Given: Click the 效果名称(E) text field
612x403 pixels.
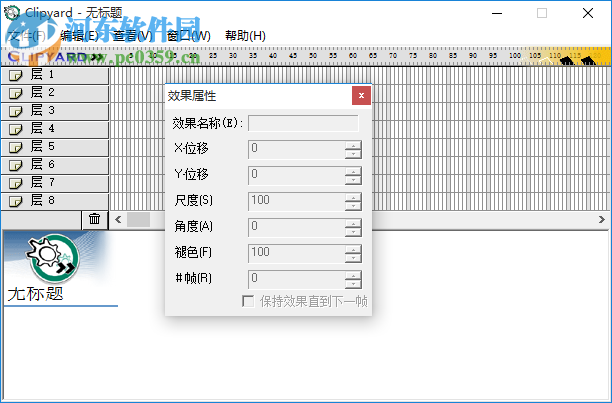Looking at the screenshot, I should (x=303, y=123).
